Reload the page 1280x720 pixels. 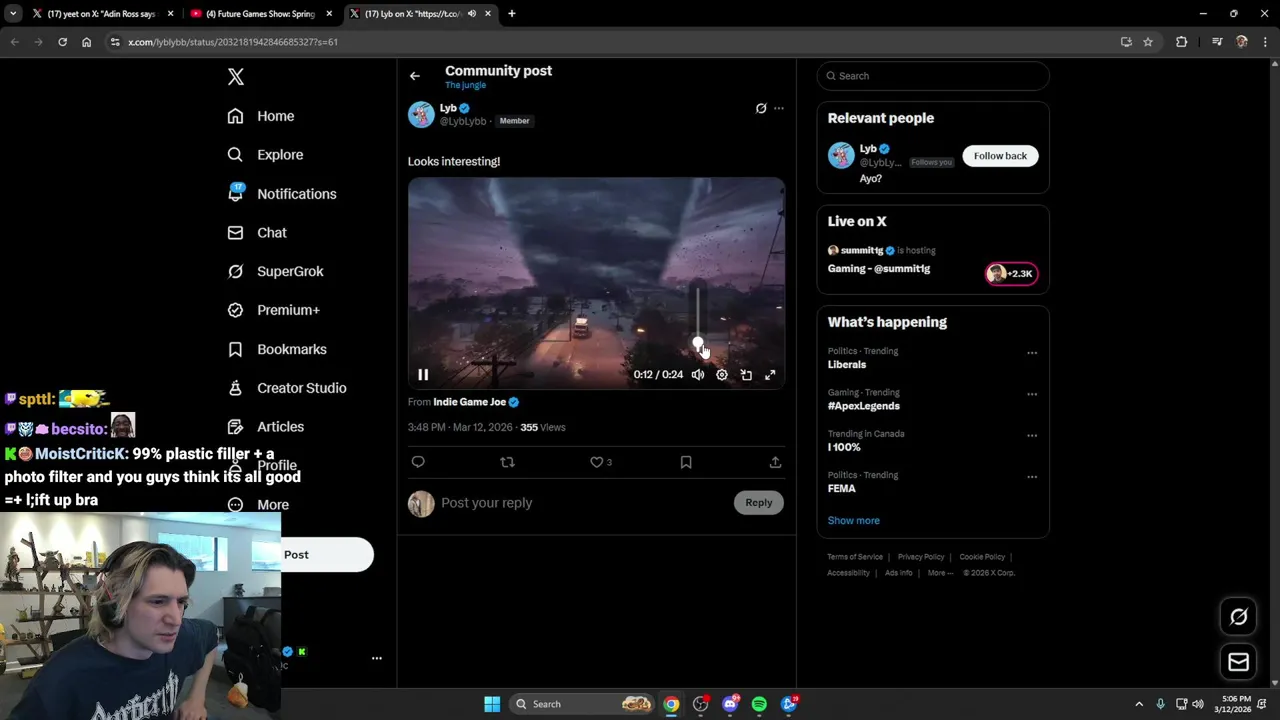(62, 42)
